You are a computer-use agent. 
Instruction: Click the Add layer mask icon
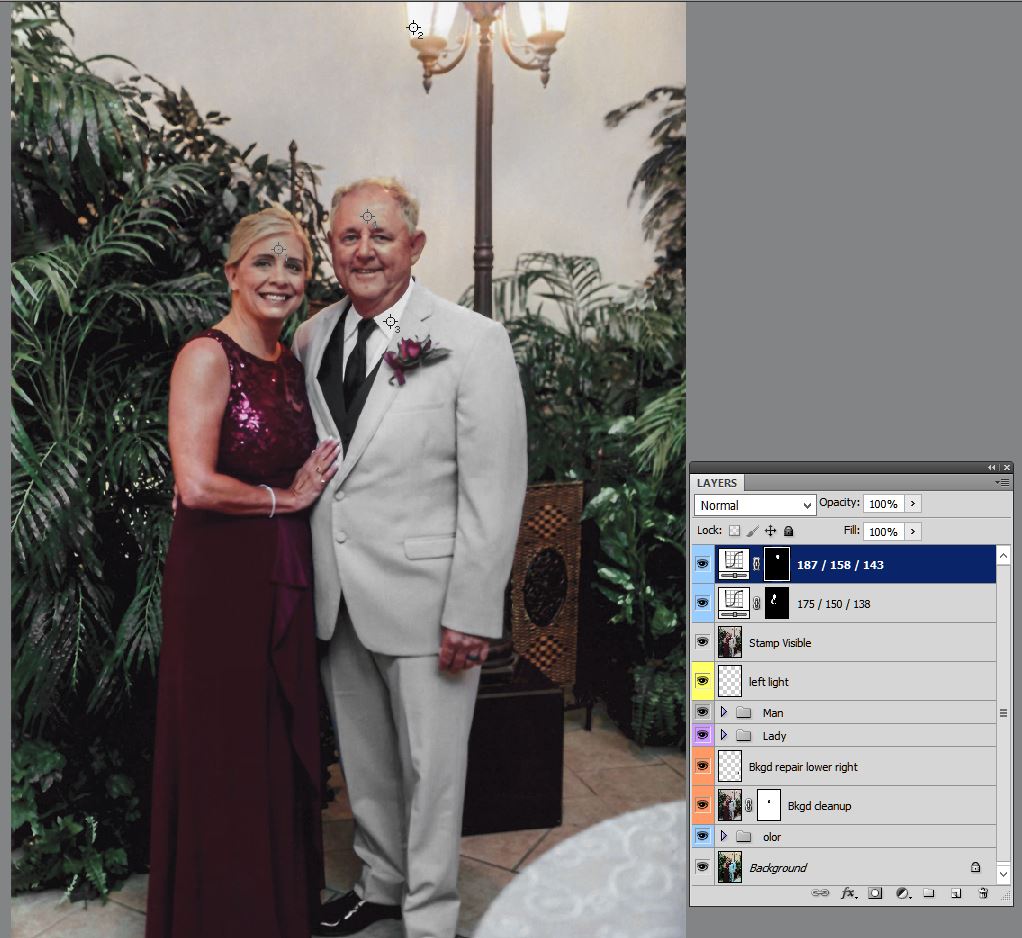[875, 893]
